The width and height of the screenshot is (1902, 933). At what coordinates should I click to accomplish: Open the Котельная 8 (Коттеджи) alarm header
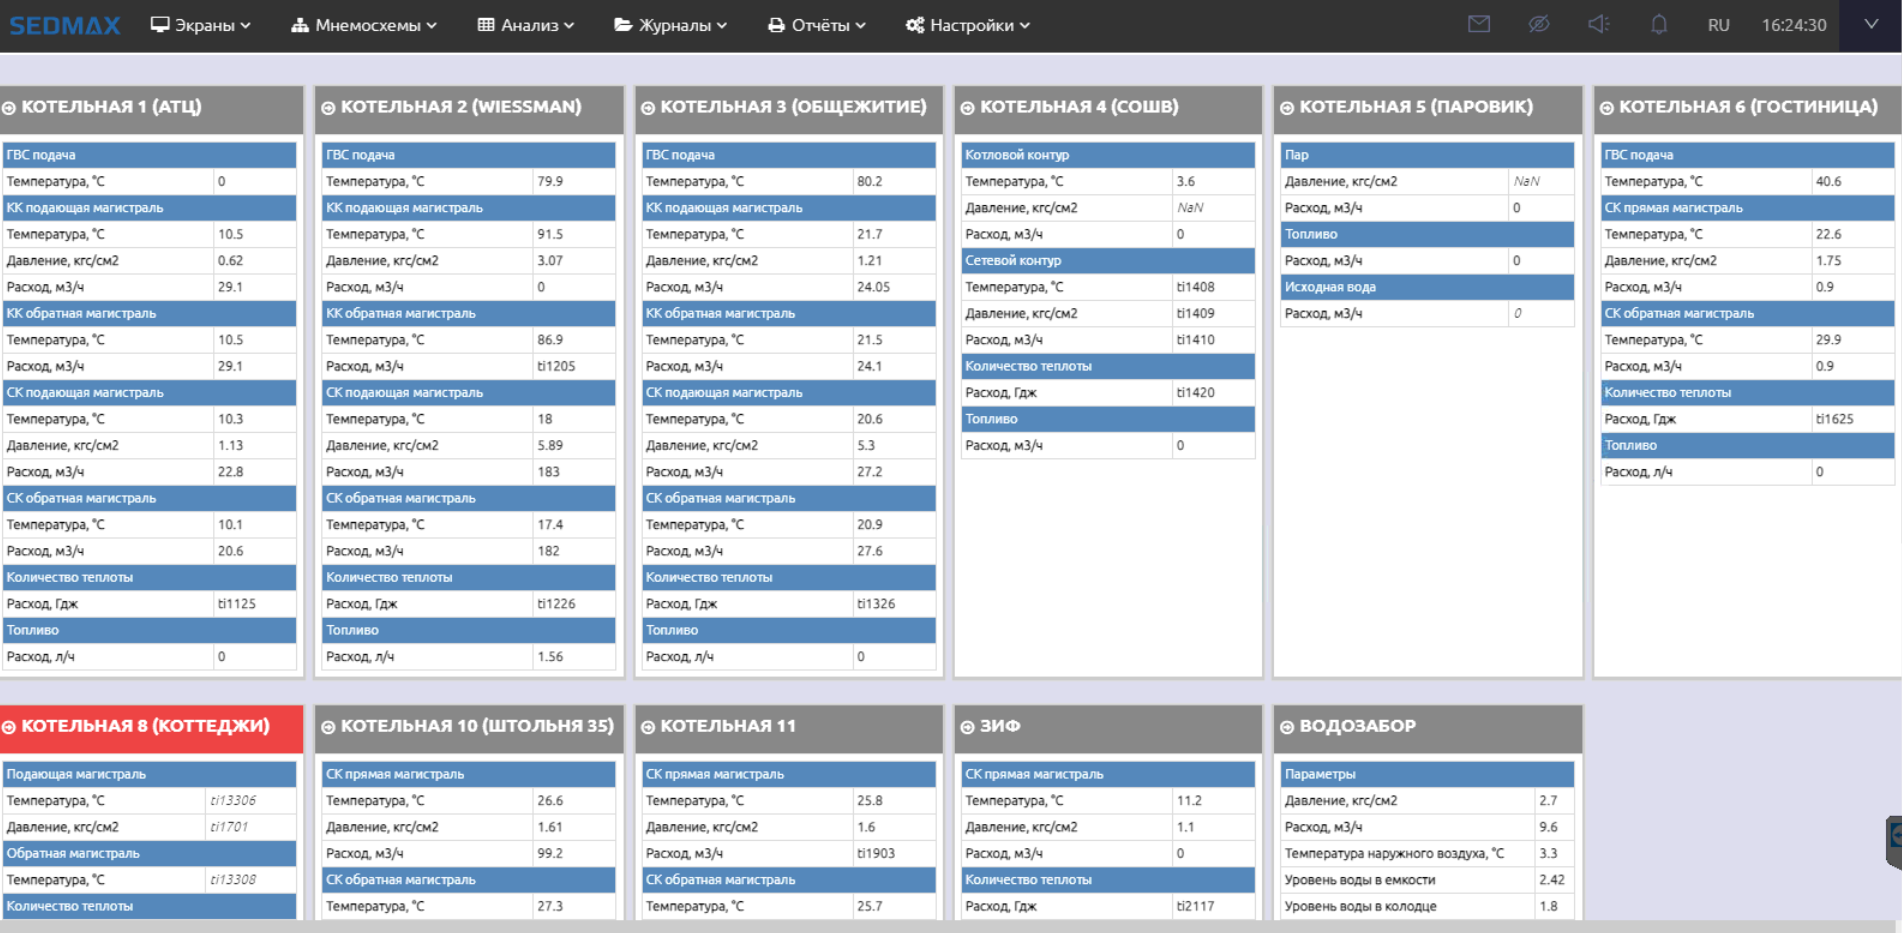[x=145, y=726]
